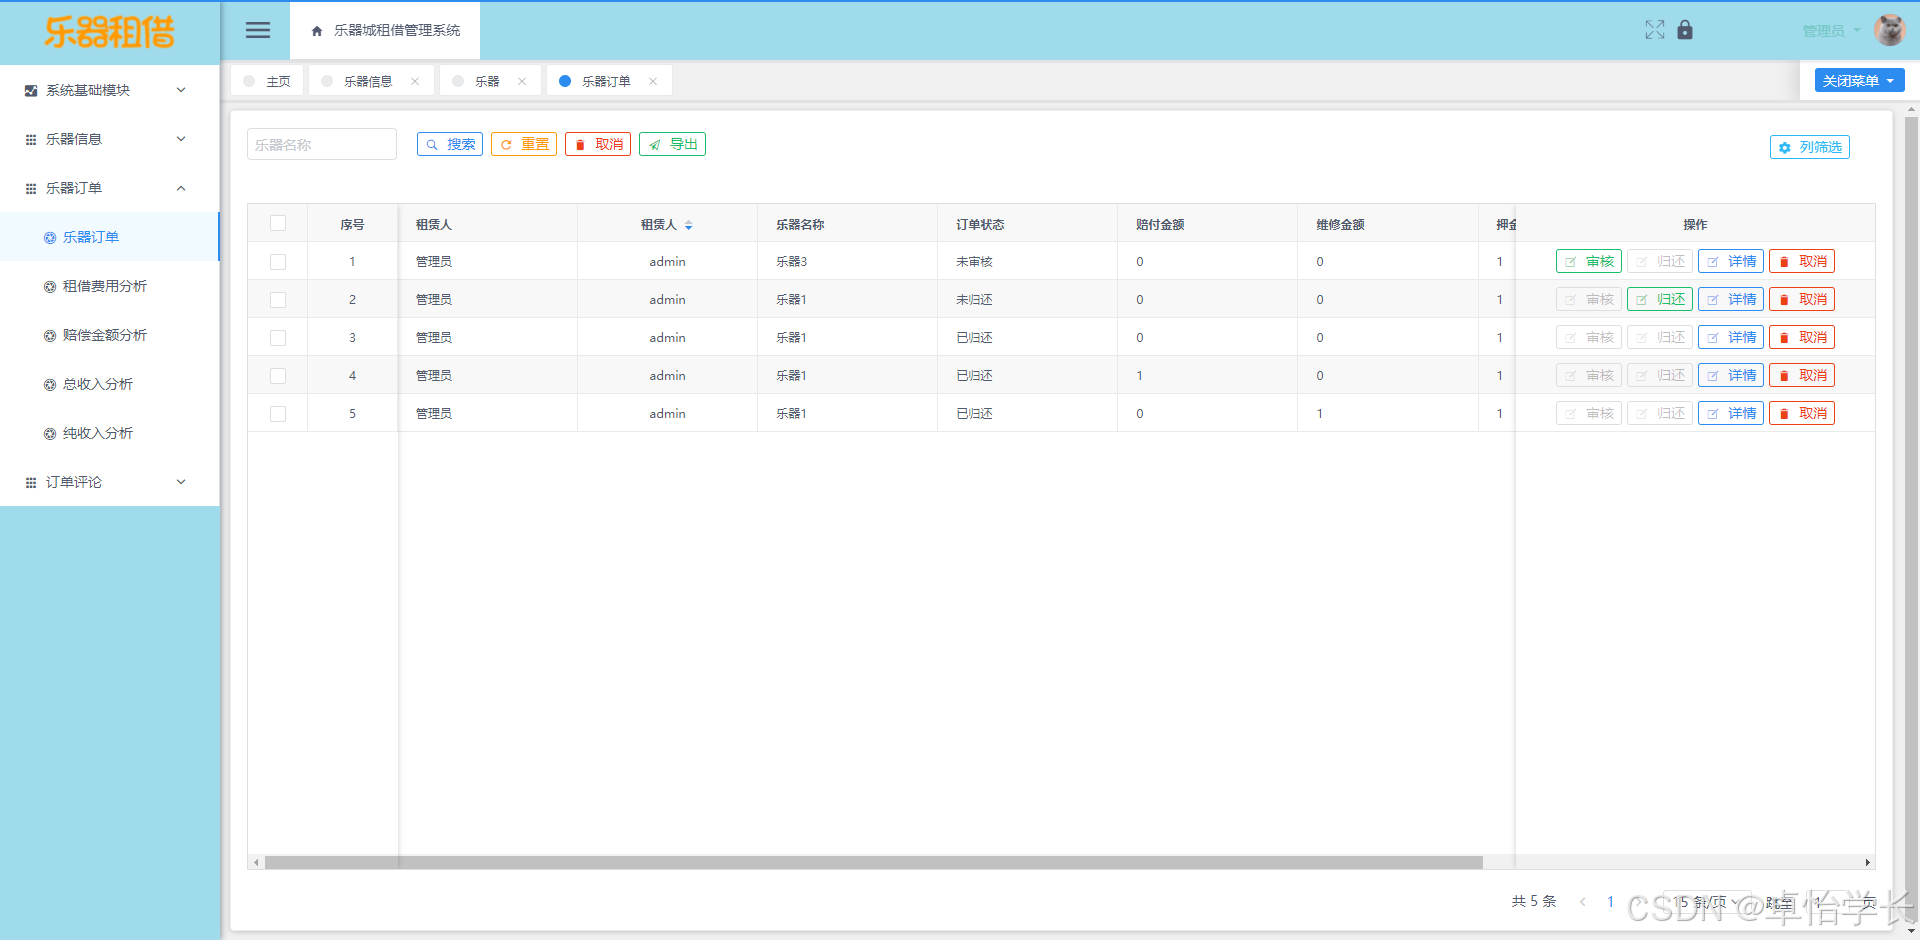1920x940 pixels.
Task: Click the fullscreen expand icon
Action: click(x=1655, y=30)
